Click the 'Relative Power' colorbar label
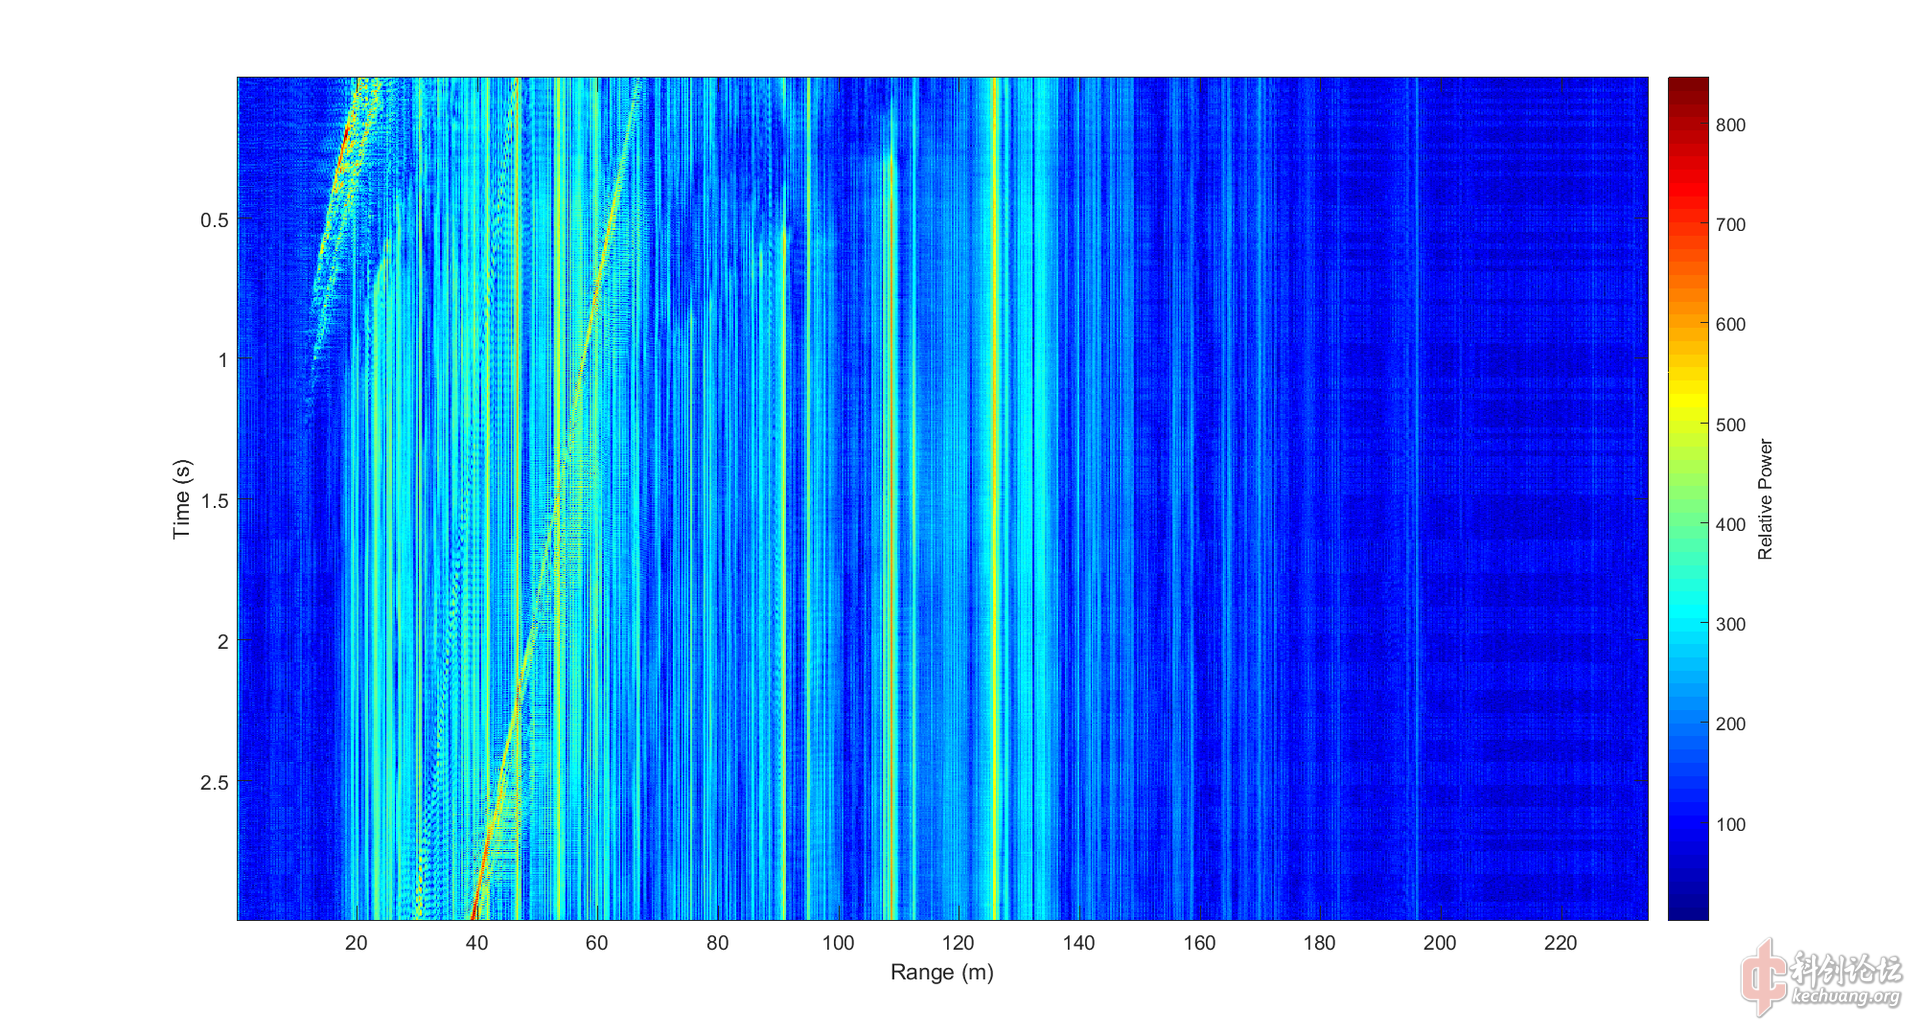This screenshot has height=1035, width=1920. pyautogui.click(x=1765, y=499)
